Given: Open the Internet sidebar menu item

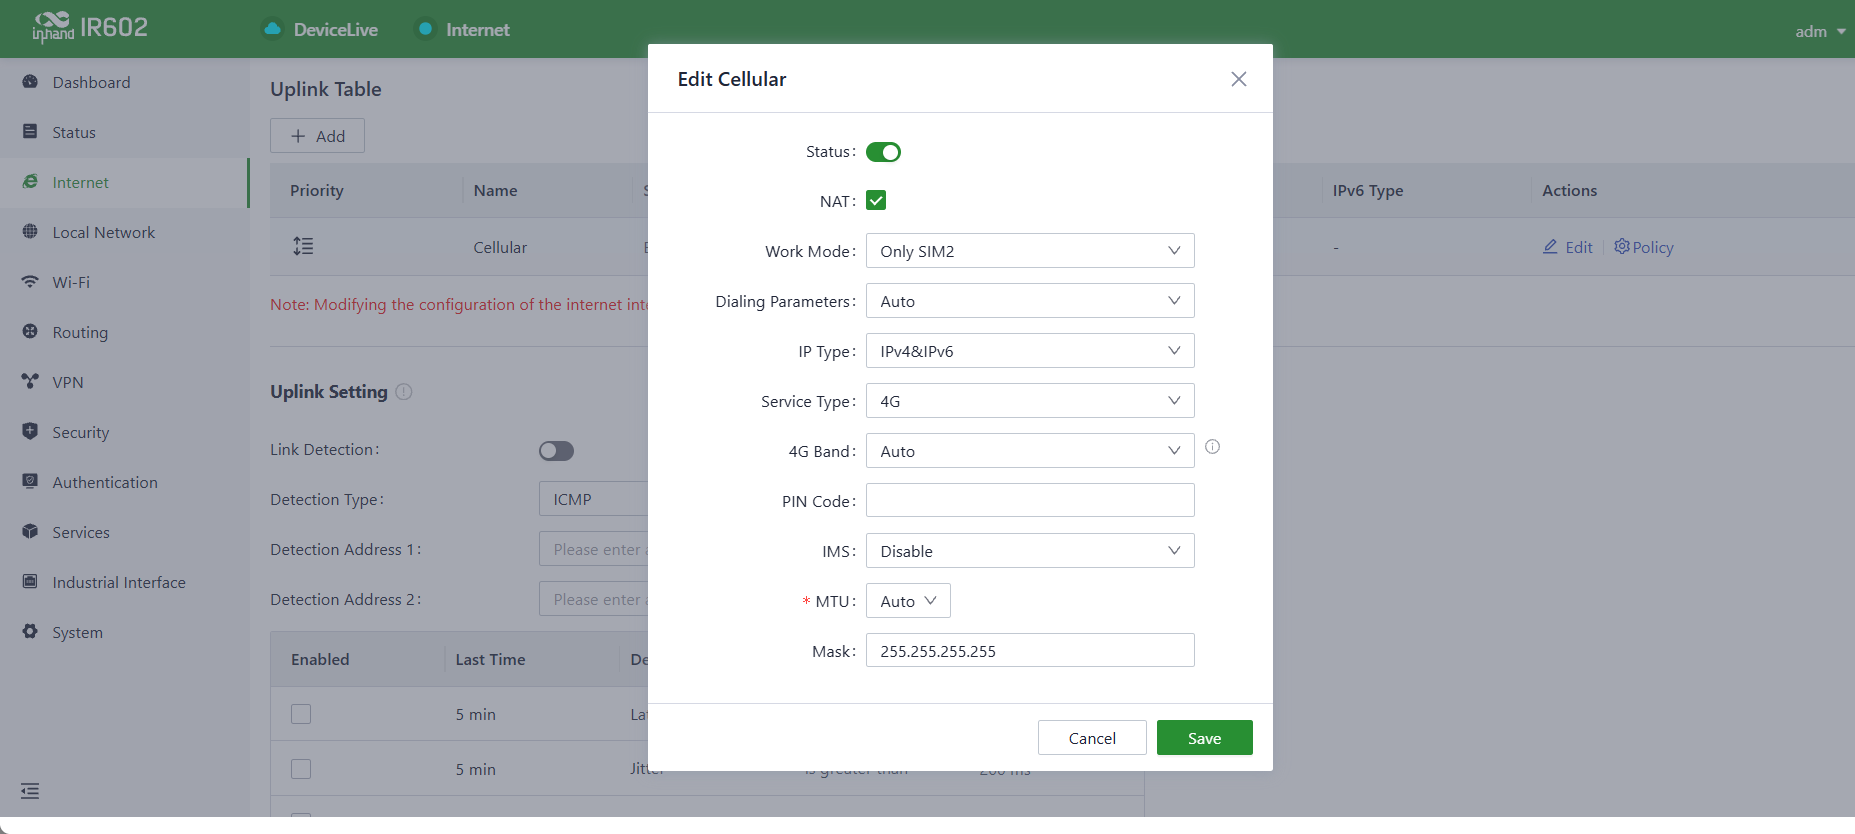Looking at the screenshot, I should 124,182.
